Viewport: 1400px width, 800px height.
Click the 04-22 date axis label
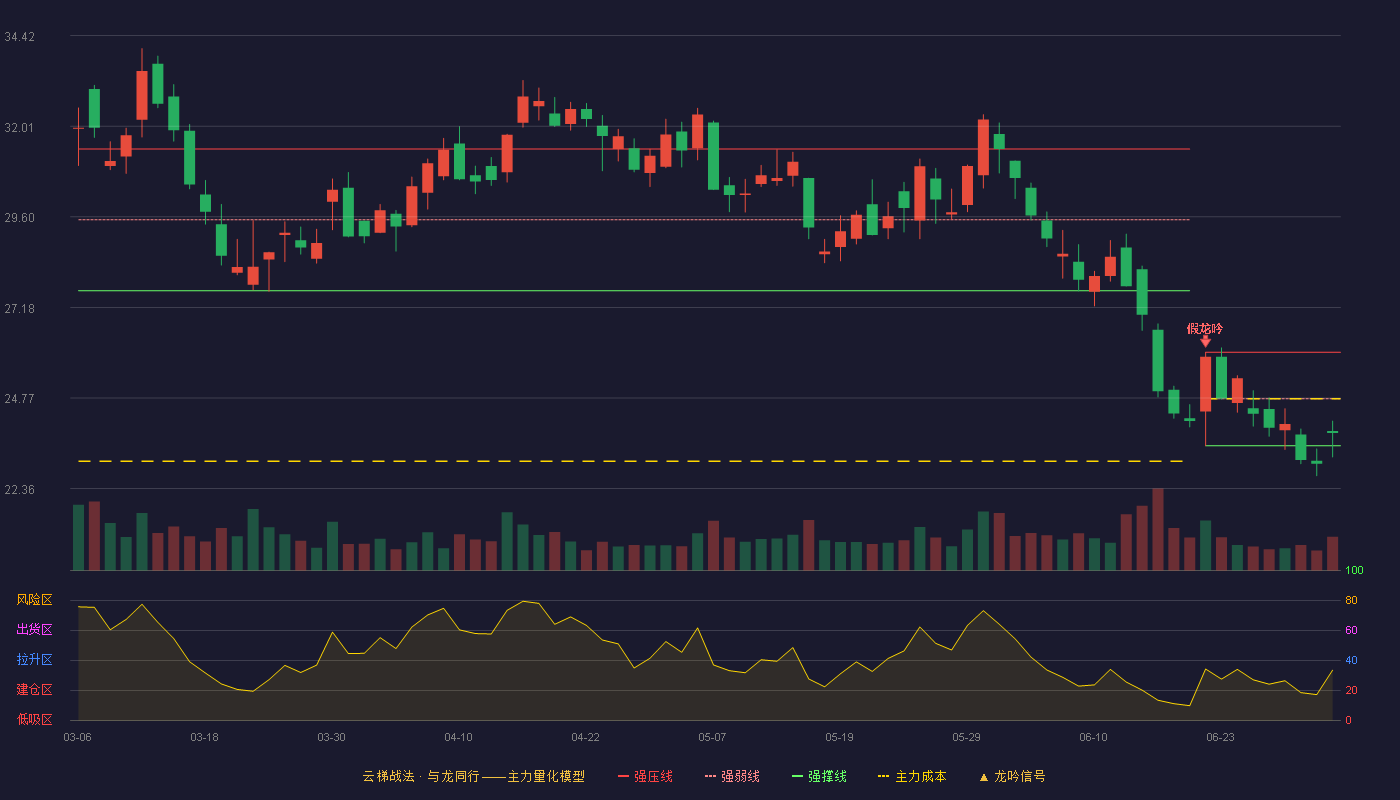pyautogui.click(x=585, y=737)
